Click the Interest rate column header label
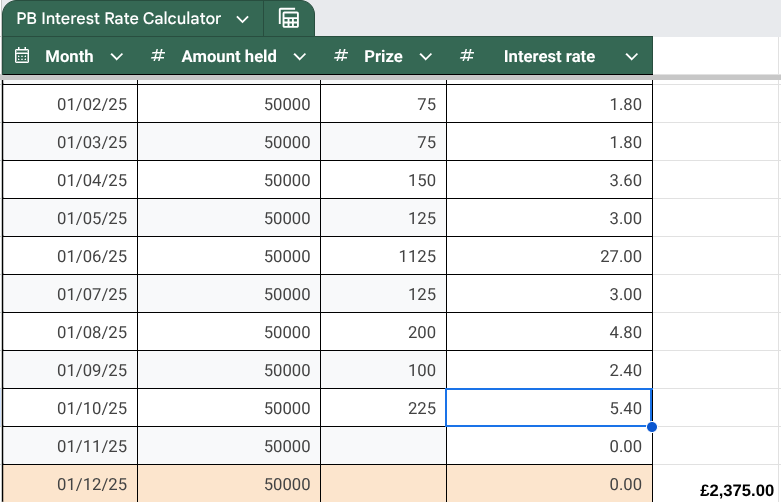 (549, 56)
